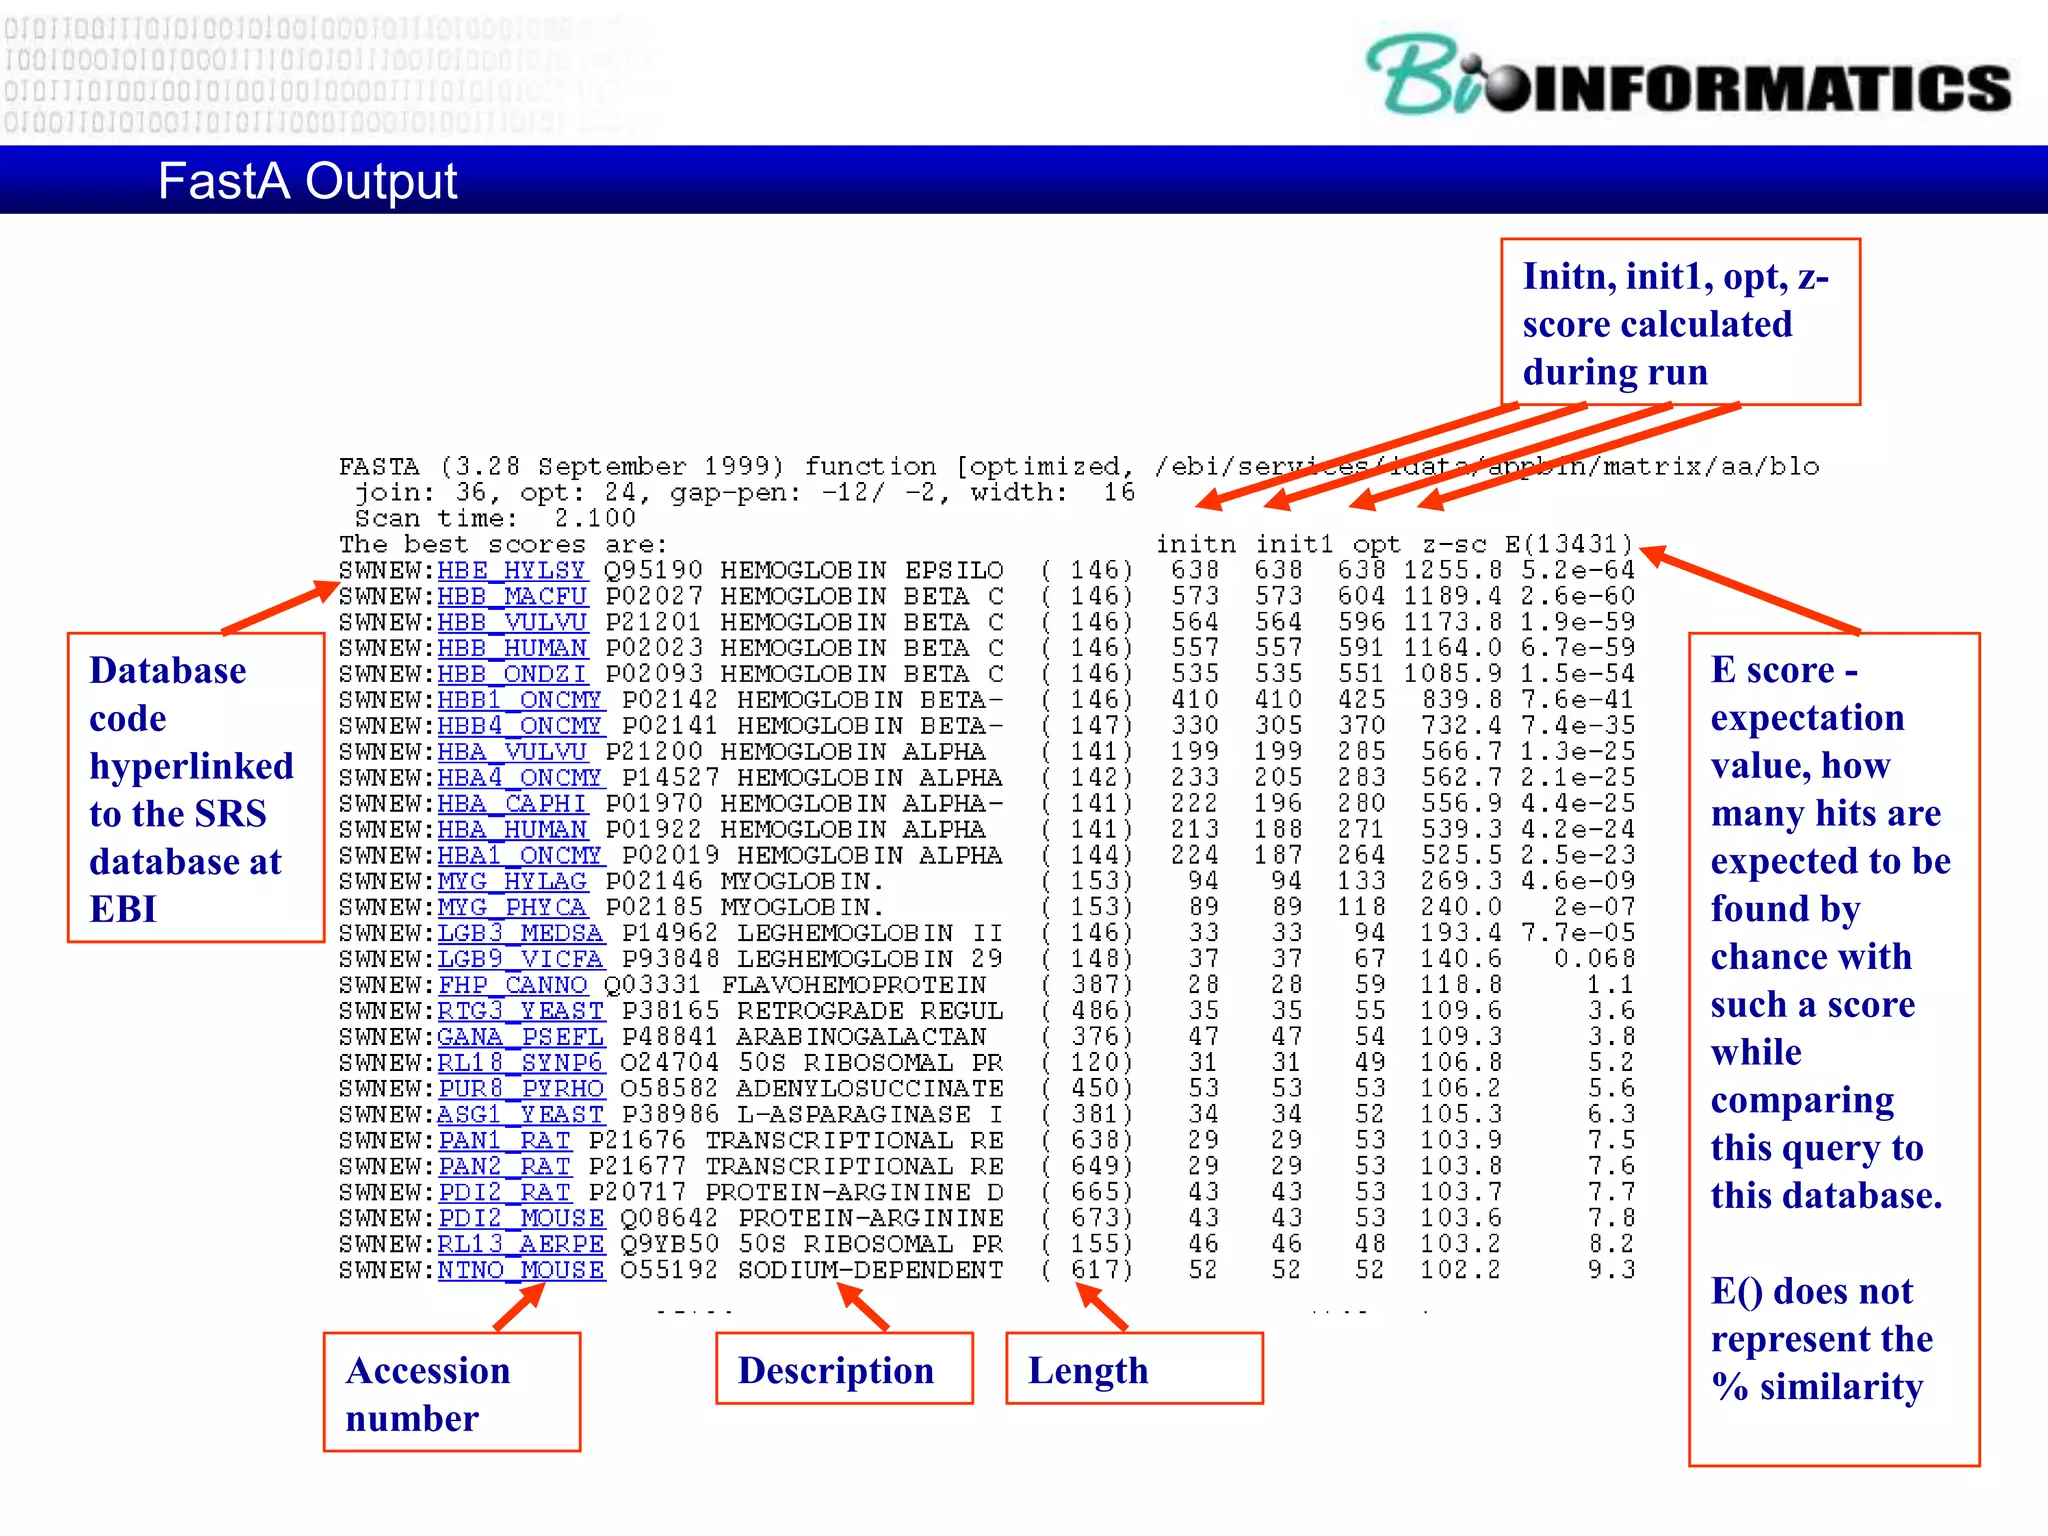2048x1536 pixels.
Task: Click the Bioinformatics logo
Action: [1688, 75]
